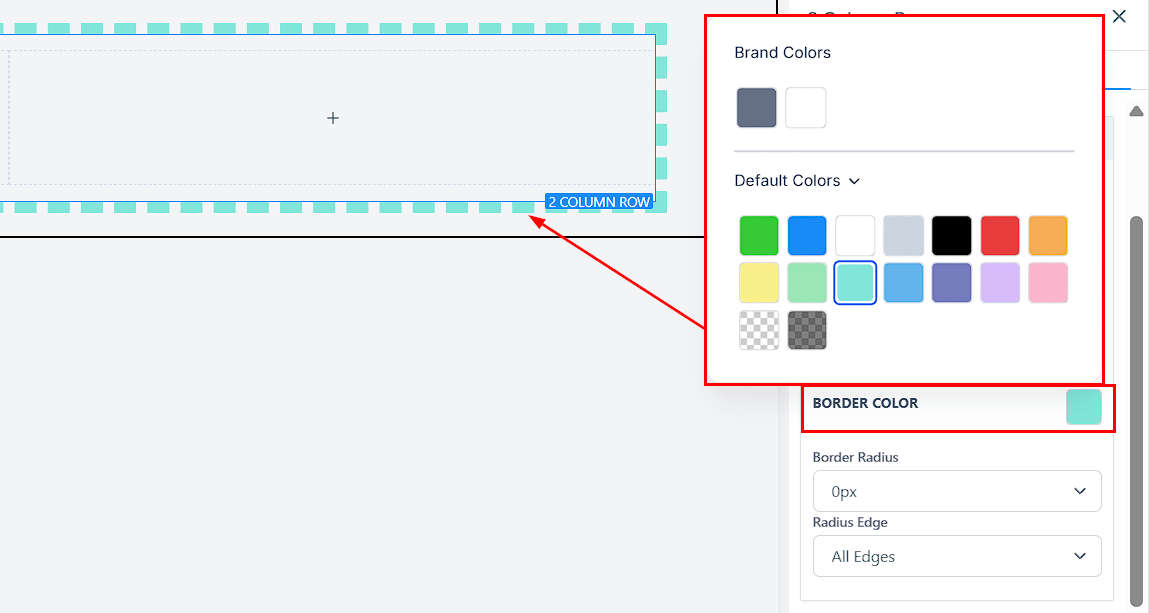Click the scrollbar up arrow

pyautogui.click(x=1136, y=110)
